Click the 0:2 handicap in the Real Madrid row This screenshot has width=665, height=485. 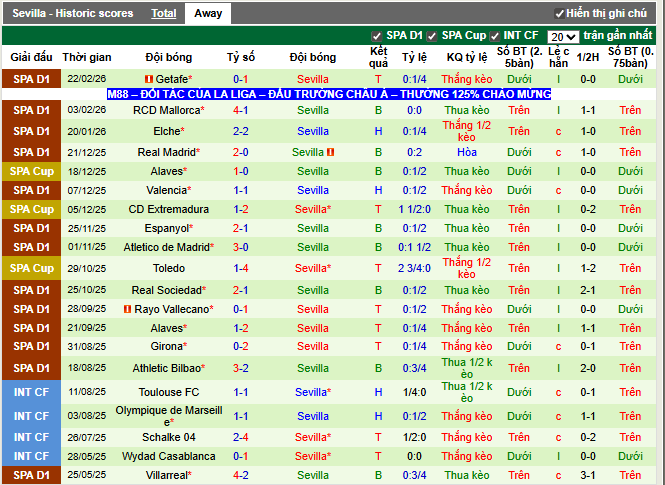pos(414,152)
